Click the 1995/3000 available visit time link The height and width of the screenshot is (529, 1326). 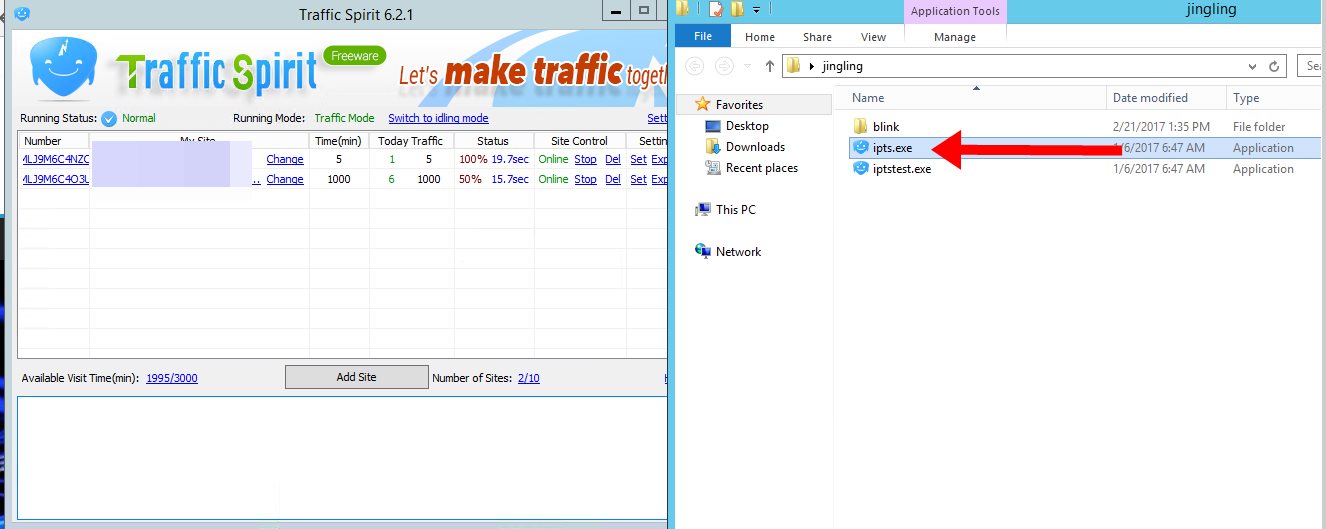coord(172,378)
